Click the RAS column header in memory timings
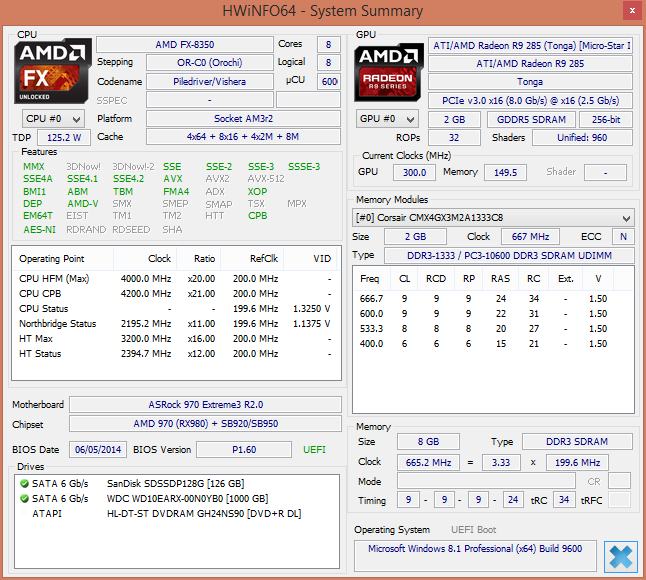The width and height of the screenshot is (646, 580). pos(500,279)
